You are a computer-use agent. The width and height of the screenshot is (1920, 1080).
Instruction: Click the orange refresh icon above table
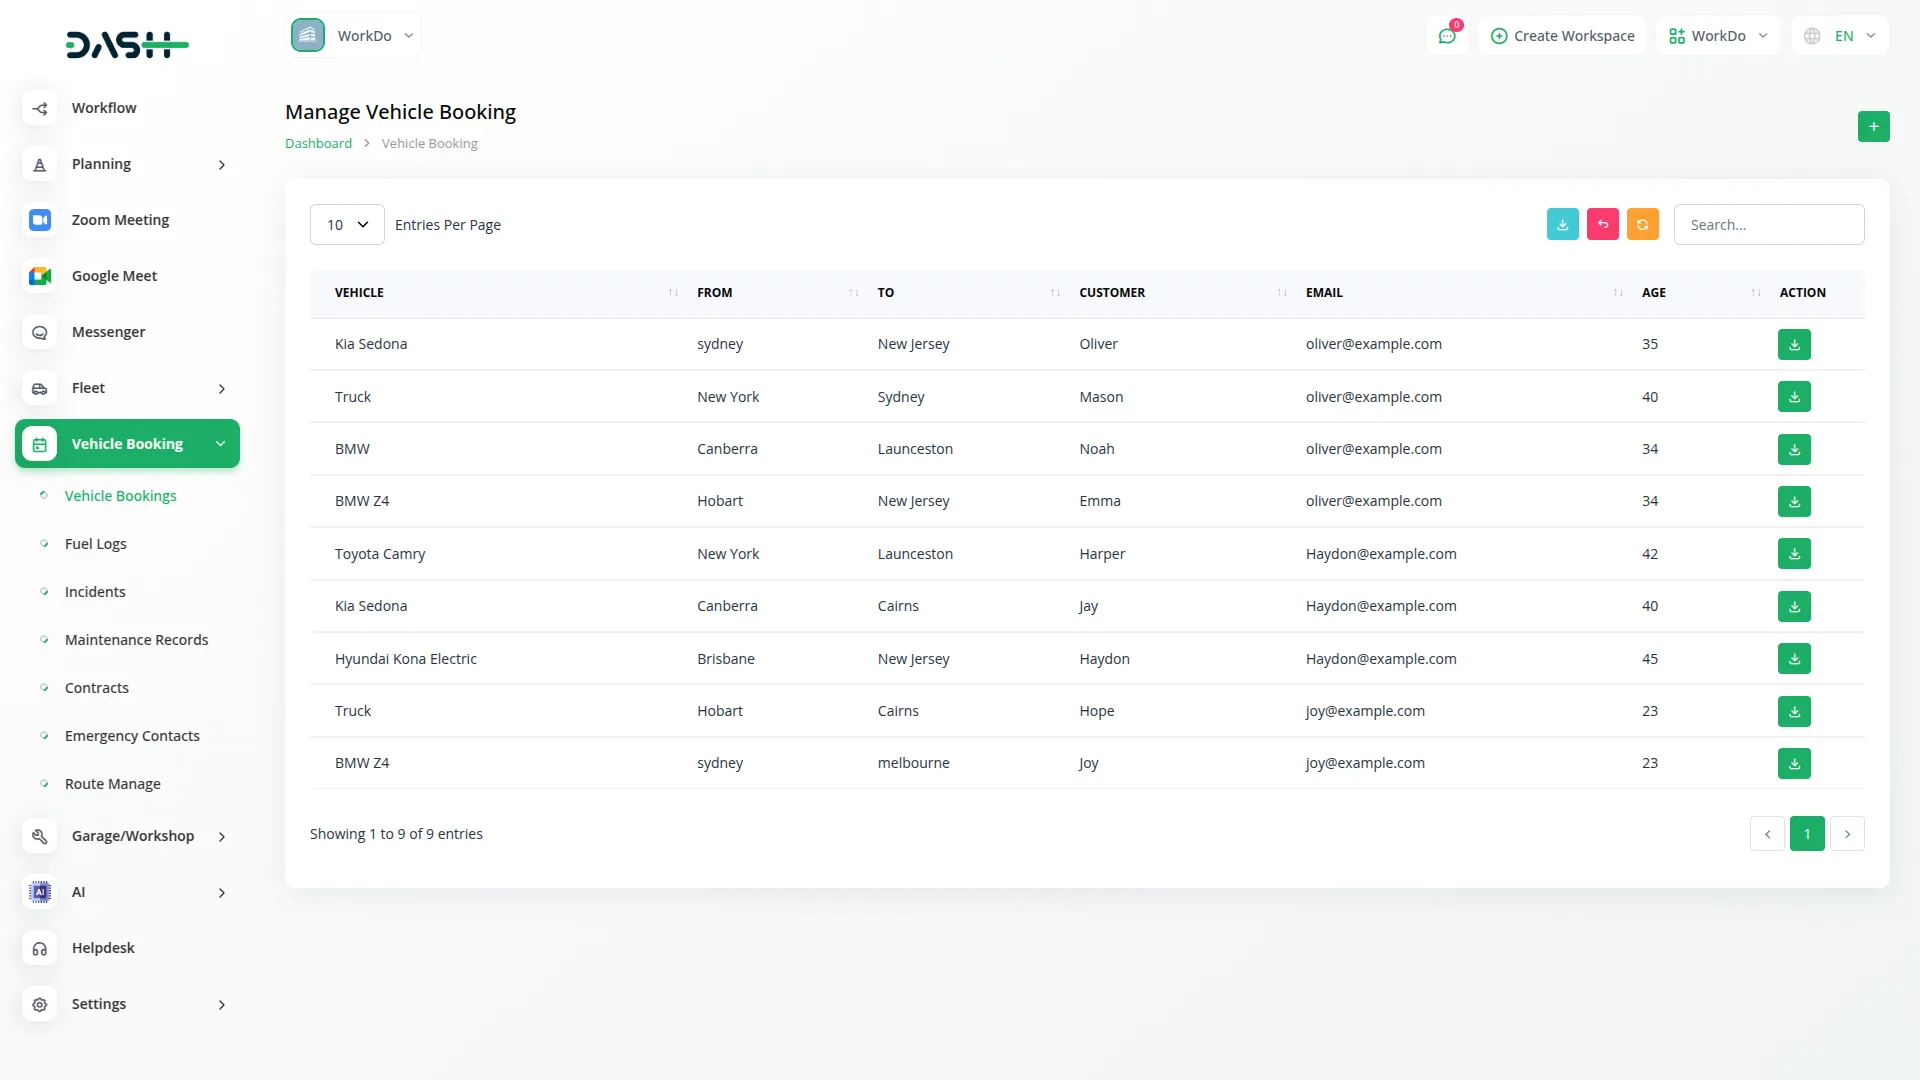[1642, 224]
